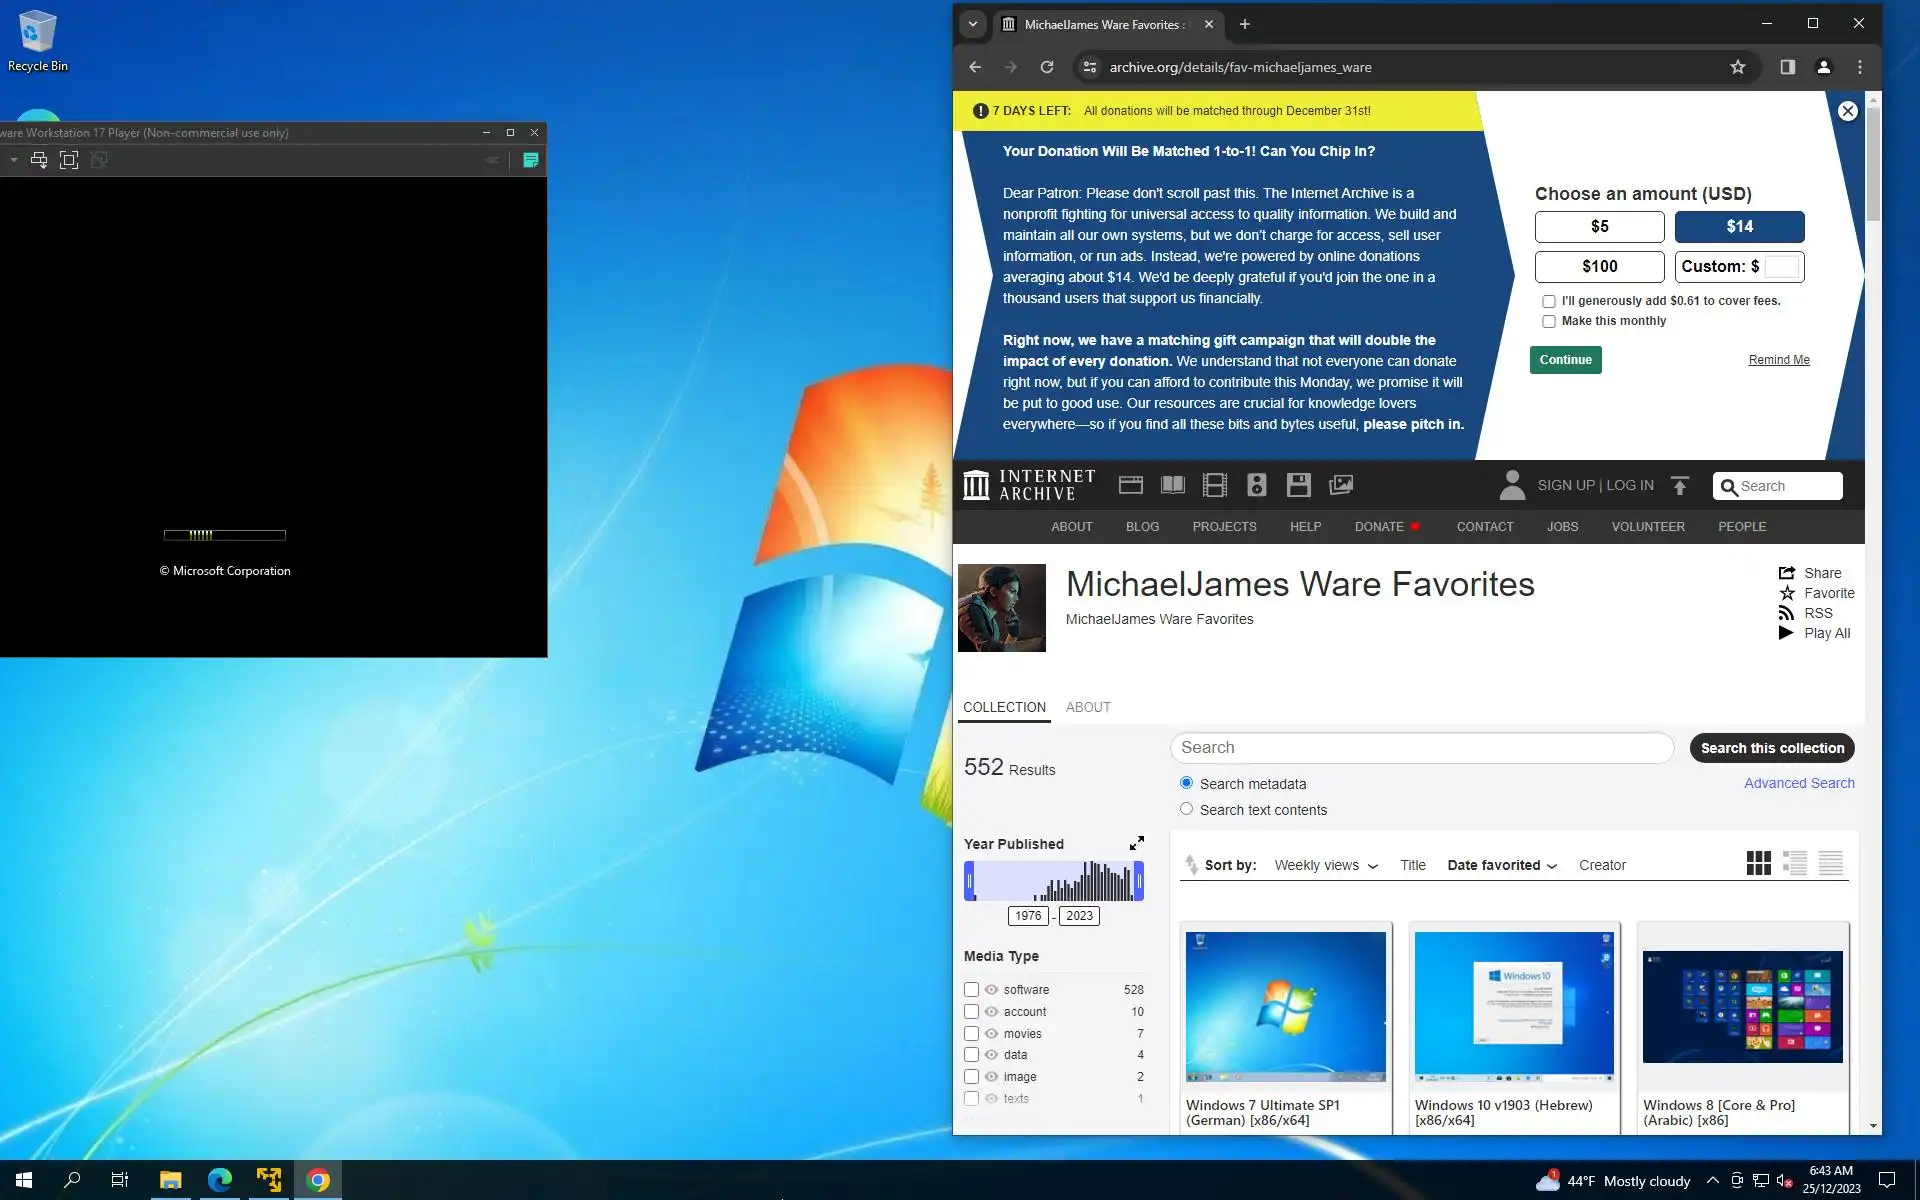Viewport: 1920px width, 1200px height.
Task: Open the PROJECTS menu item
Action: pyautogui.click(x=1224, y=526)
